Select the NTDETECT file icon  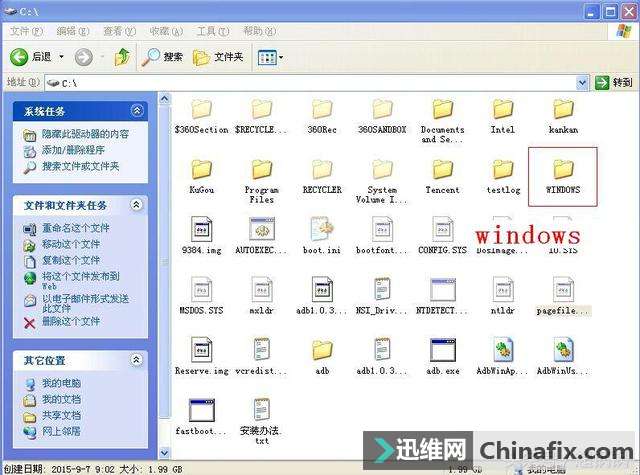pyautogui.click(x=443, y=289)
